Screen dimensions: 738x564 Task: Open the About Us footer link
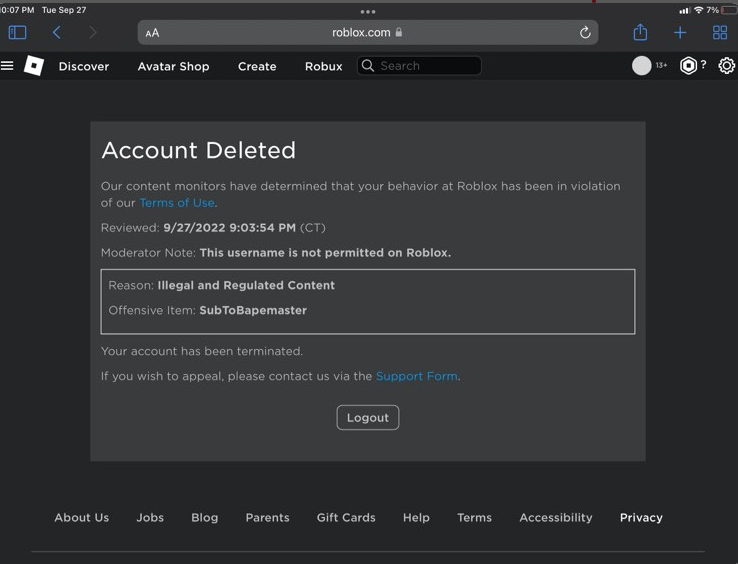(x=81, y=517)
